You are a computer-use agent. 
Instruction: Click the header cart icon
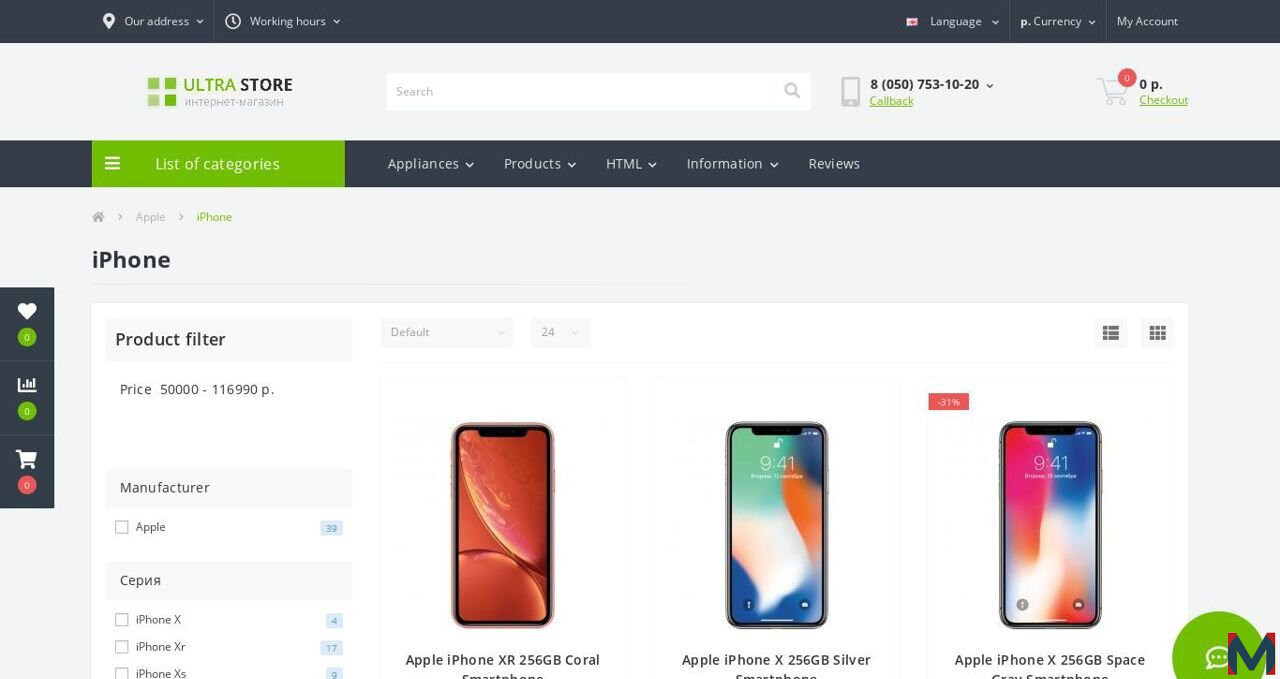point(1112,92)
